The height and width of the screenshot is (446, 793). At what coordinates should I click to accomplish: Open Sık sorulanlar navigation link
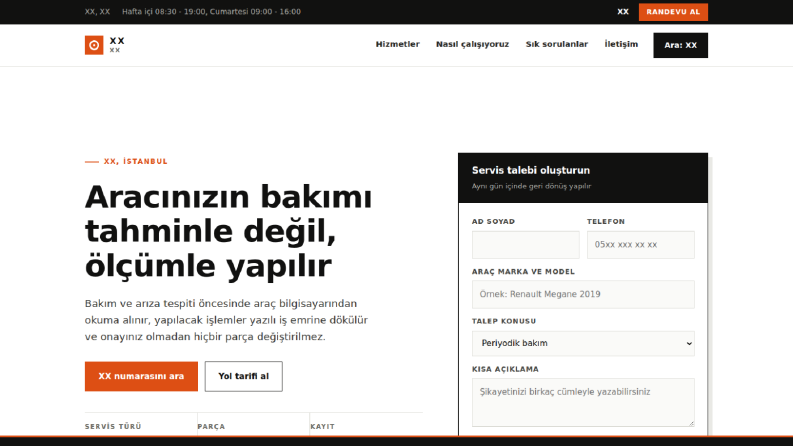(x=557, y=44)
